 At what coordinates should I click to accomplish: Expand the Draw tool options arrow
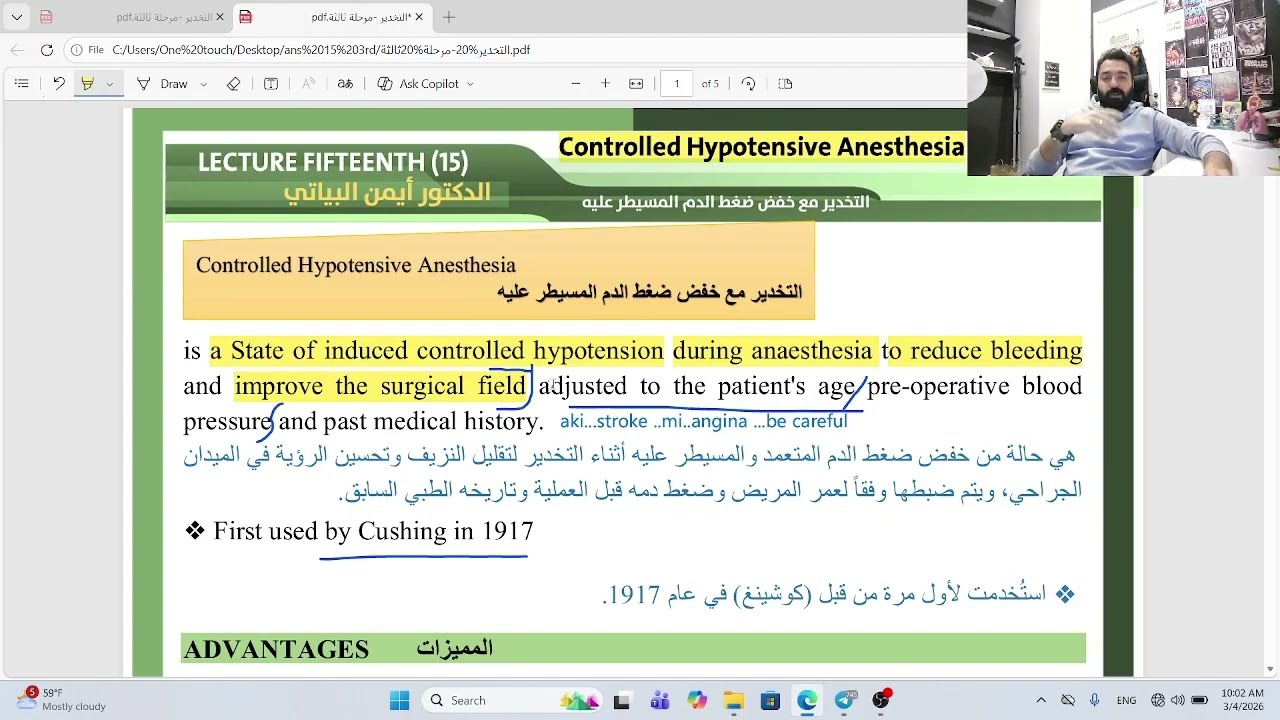point(203,84)
